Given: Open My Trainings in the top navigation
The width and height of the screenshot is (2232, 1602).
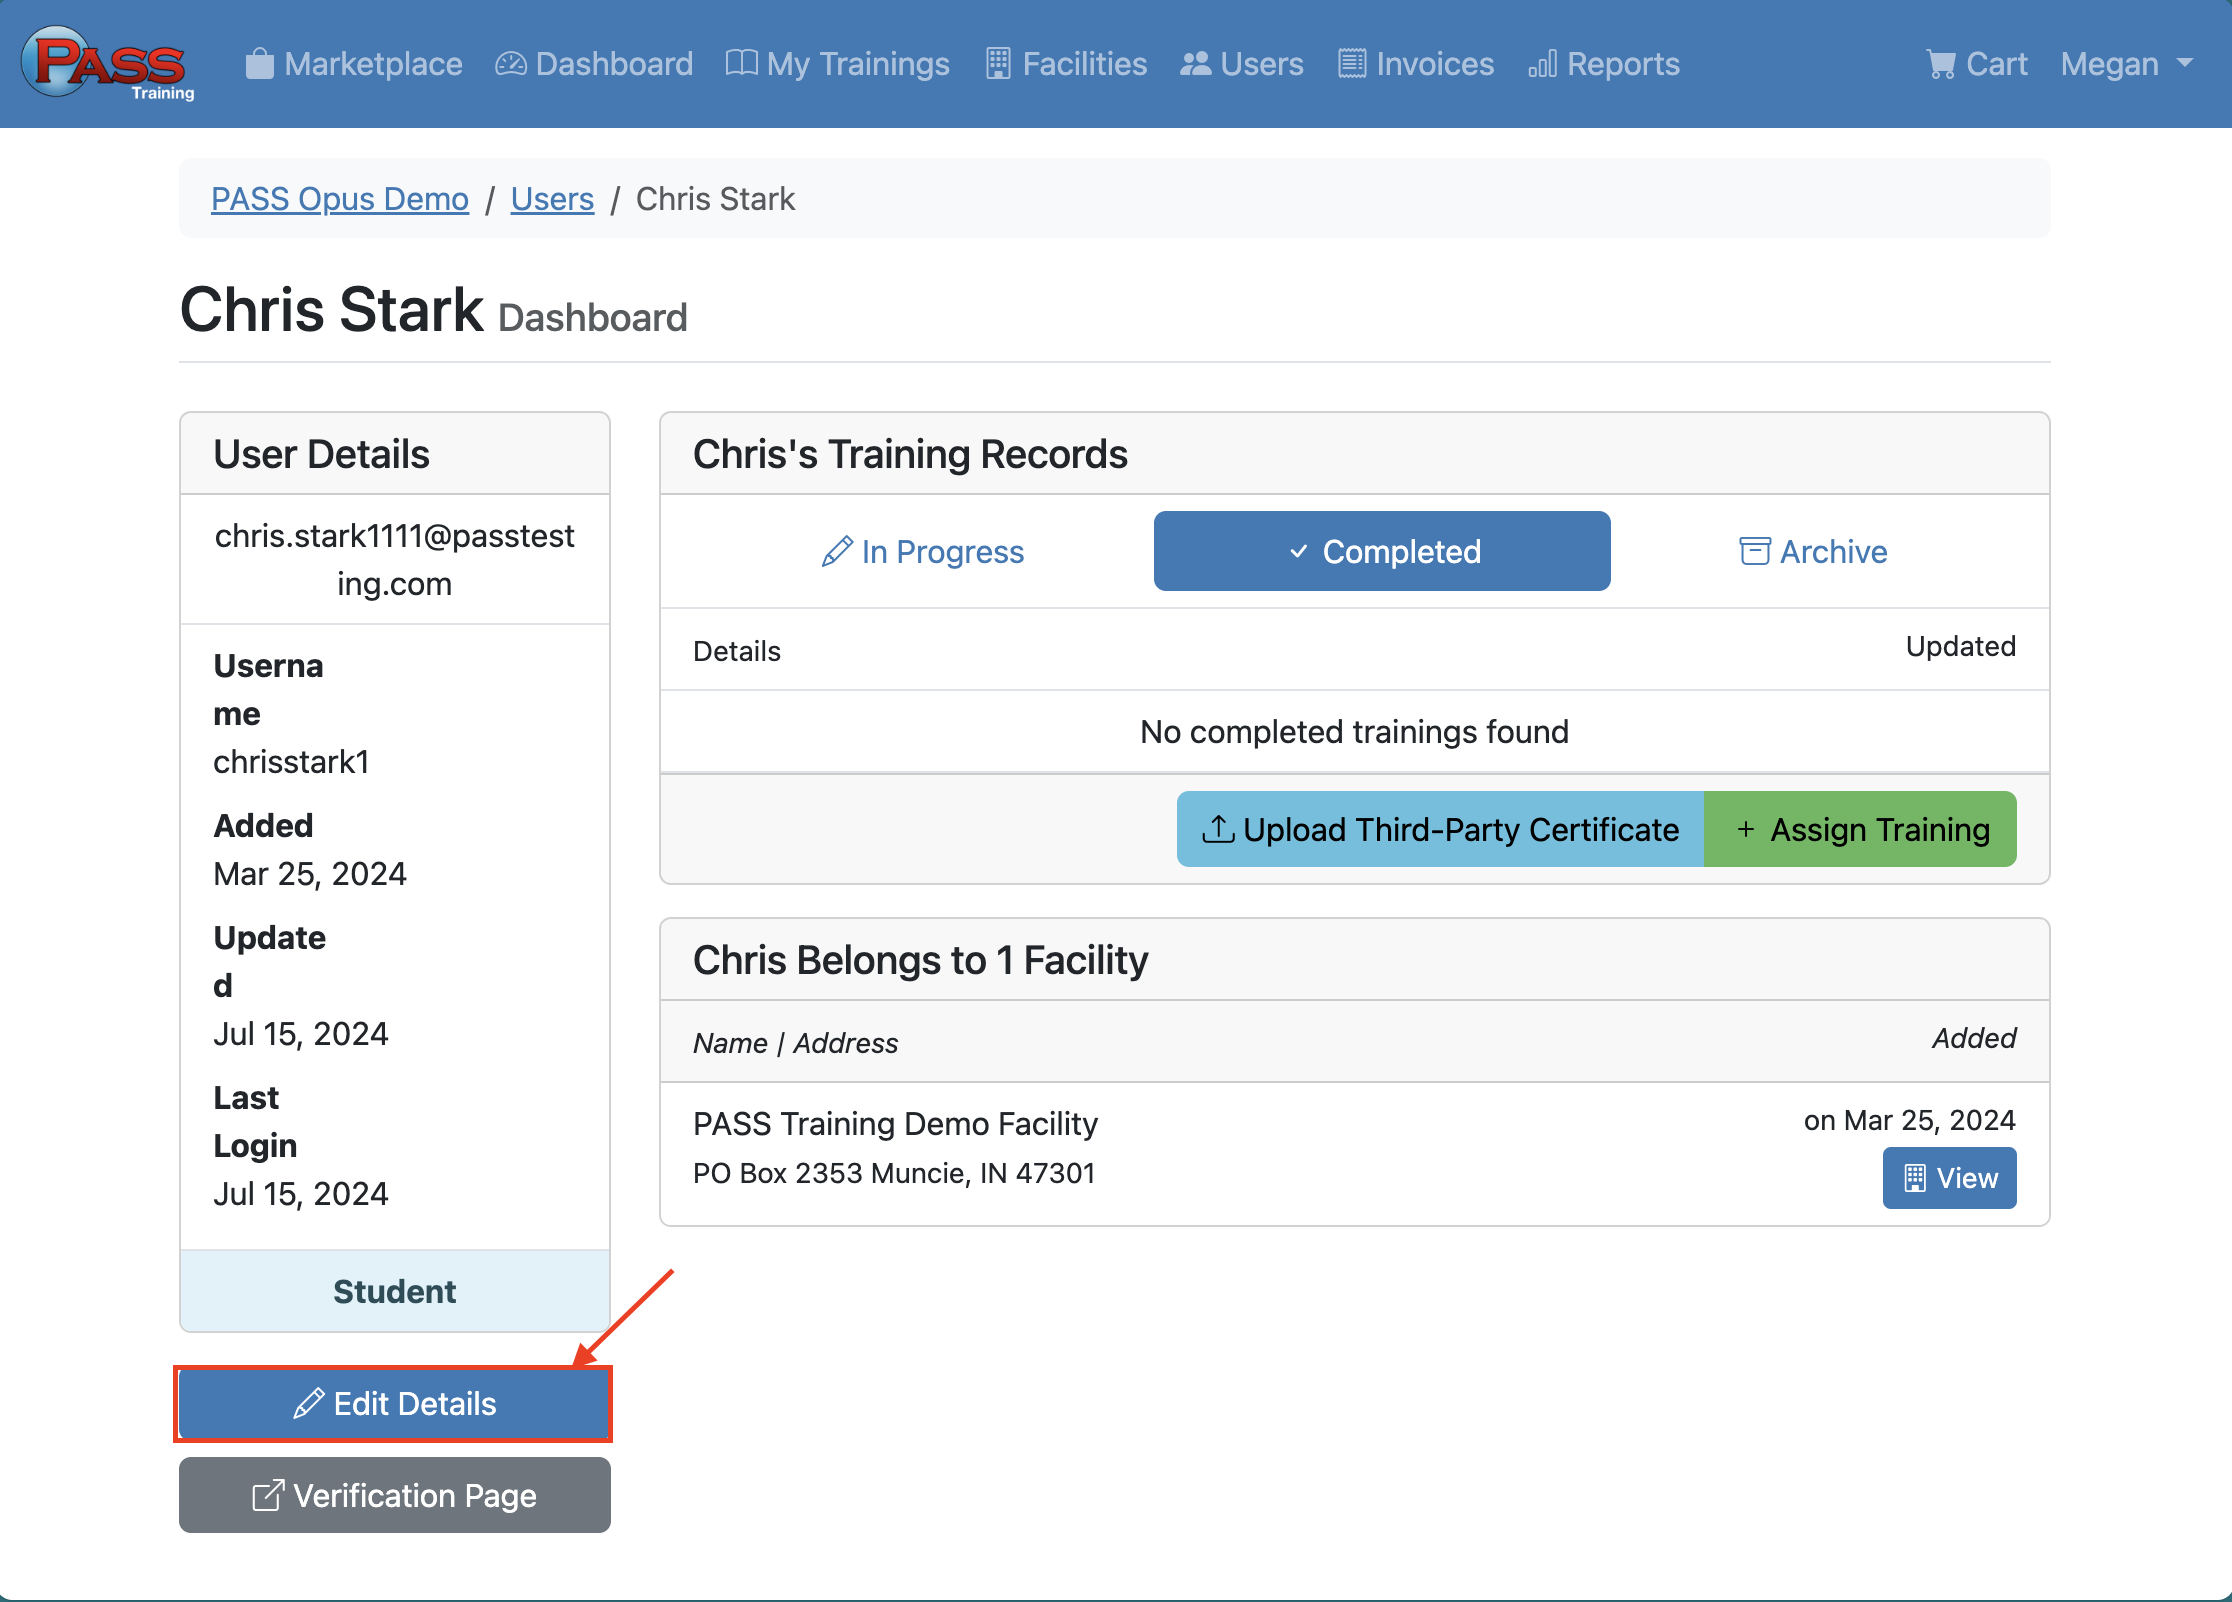Looking at the screenshot, I should click(838, 64).
